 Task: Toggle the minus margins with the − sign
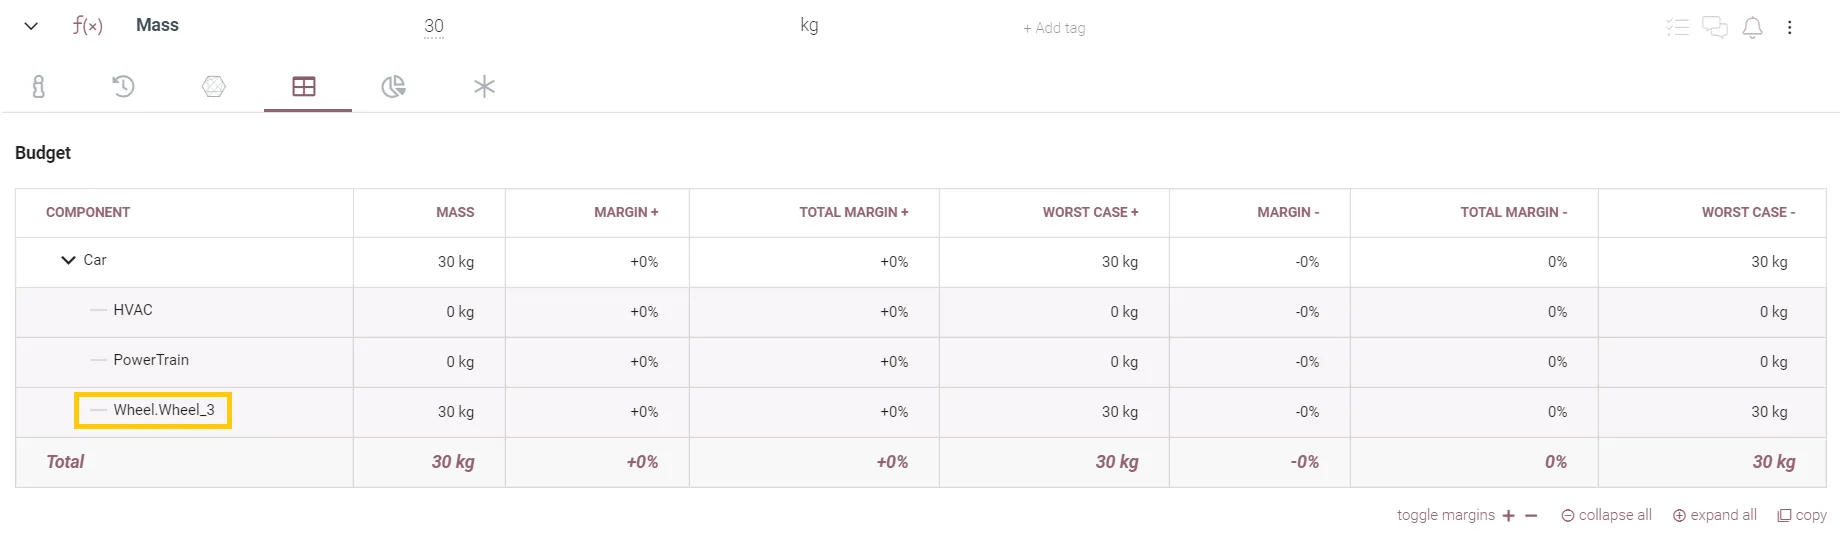coord(1531,516)
